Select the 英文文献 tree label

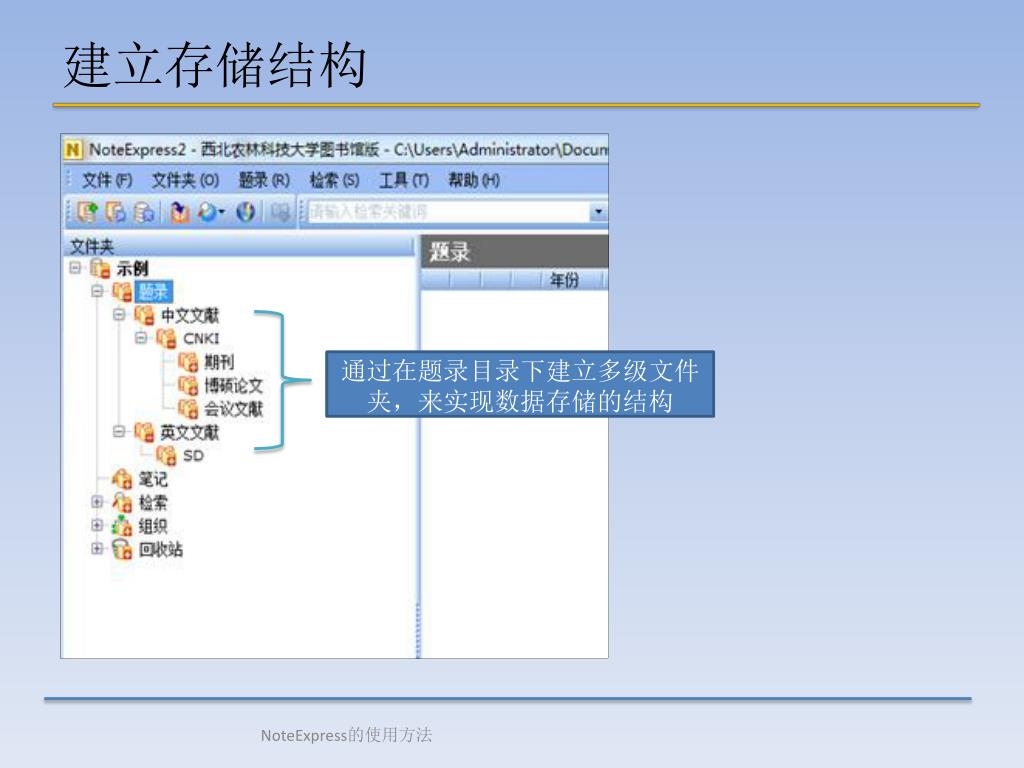(189, 432)
